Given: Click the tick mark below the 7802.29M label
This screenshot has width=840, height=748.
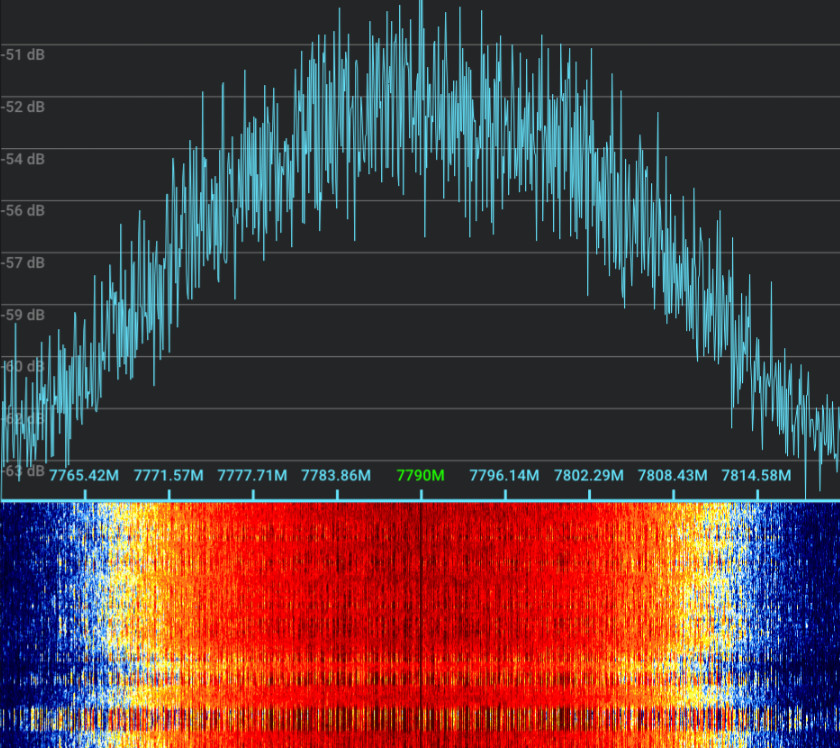Looking at the screenshot, I should [x=589, y=493].
